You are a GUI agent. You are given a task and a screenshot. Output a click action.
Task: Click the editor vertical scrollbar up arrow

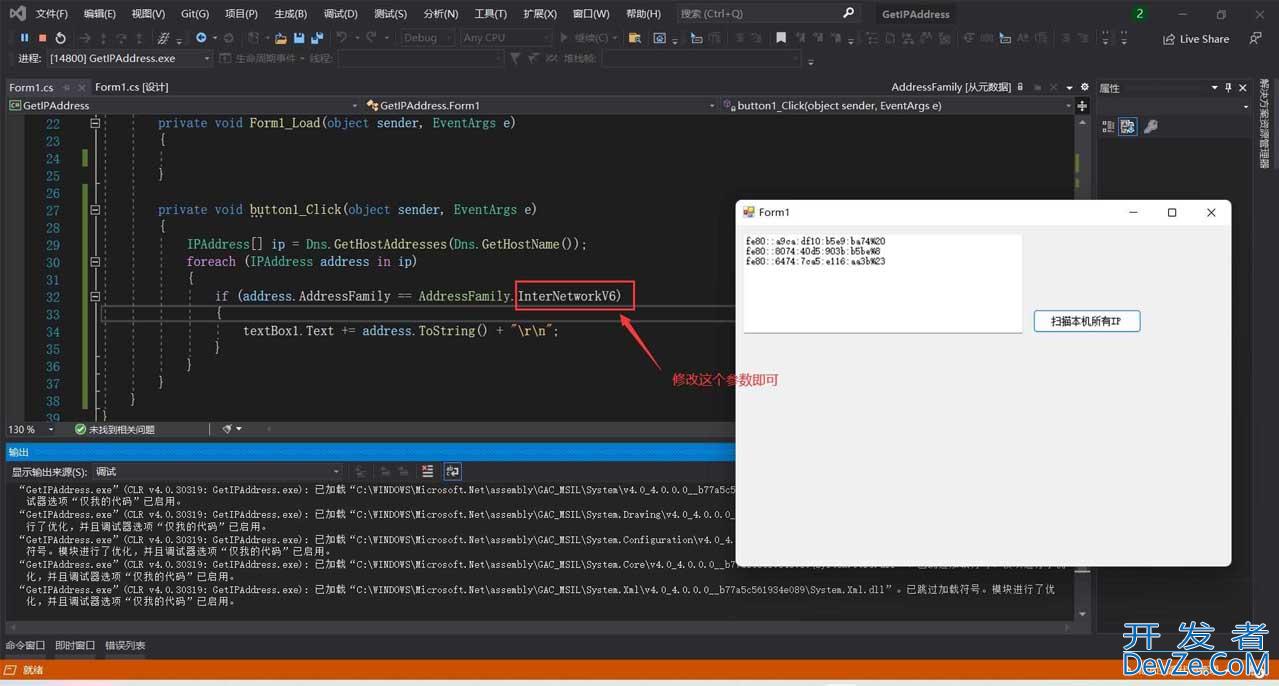coord(1082,123)
